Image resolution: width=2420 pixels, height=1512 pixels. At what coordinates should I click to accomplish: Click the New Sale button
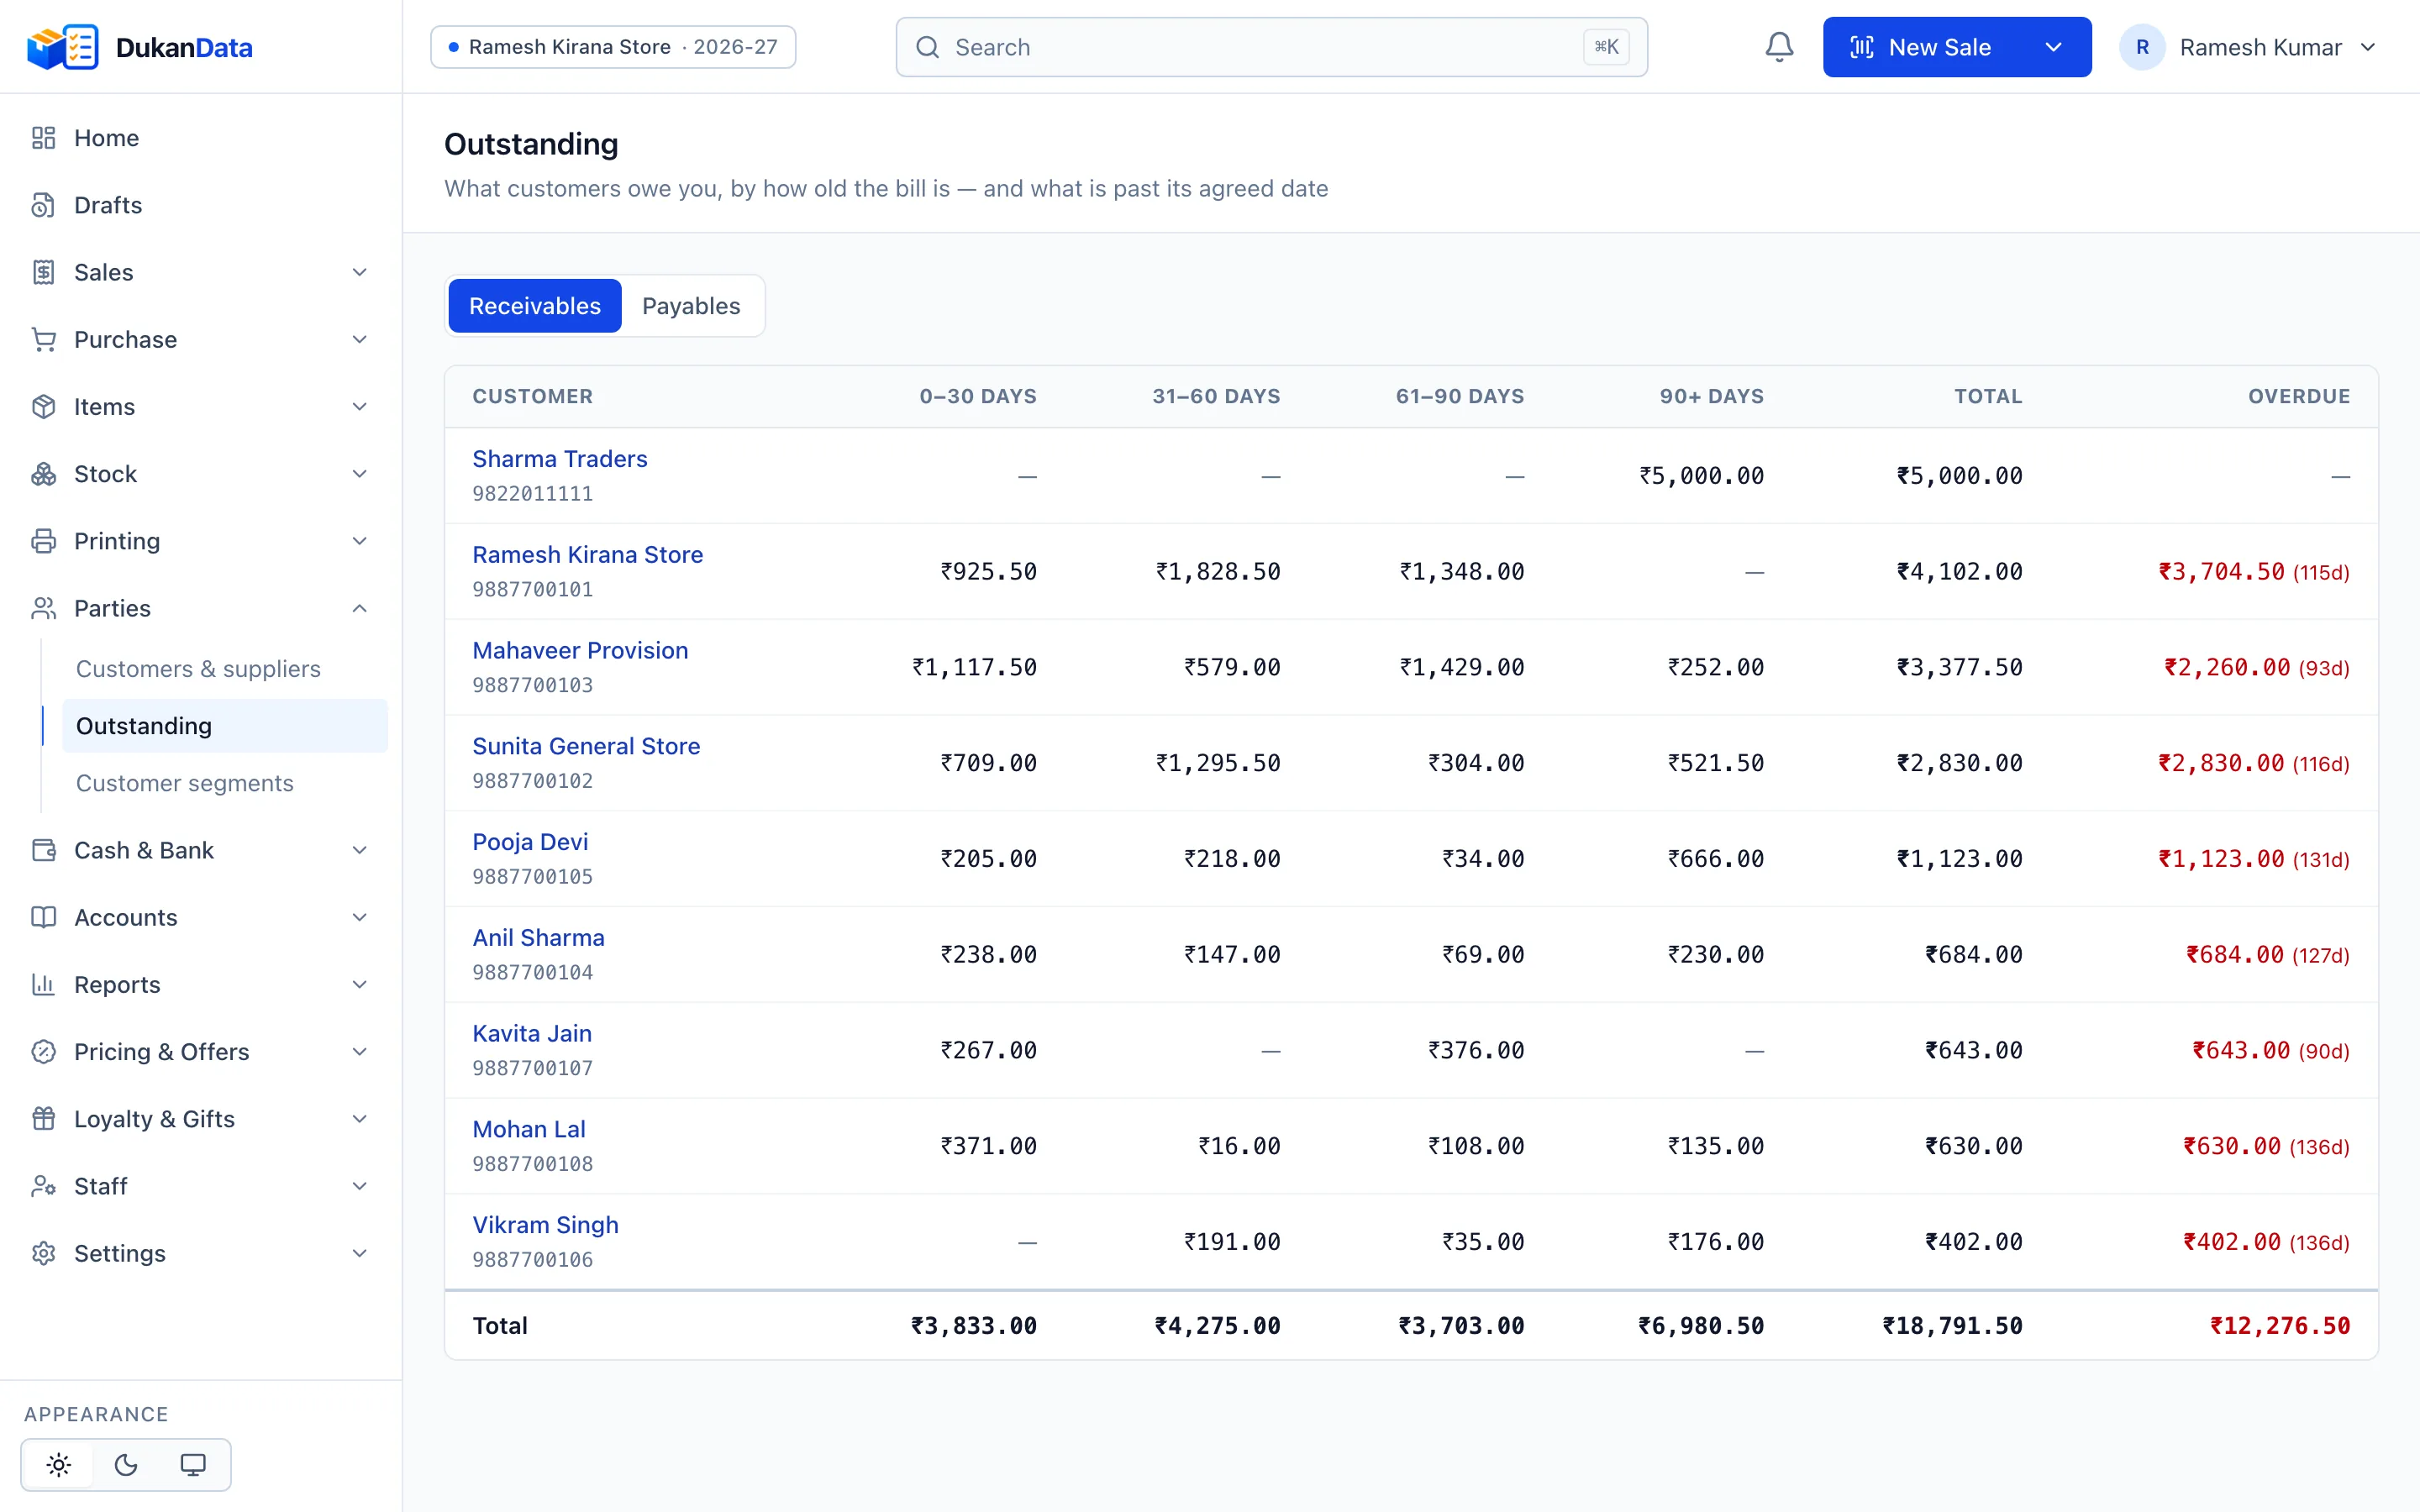click(x=1921, y=47)
